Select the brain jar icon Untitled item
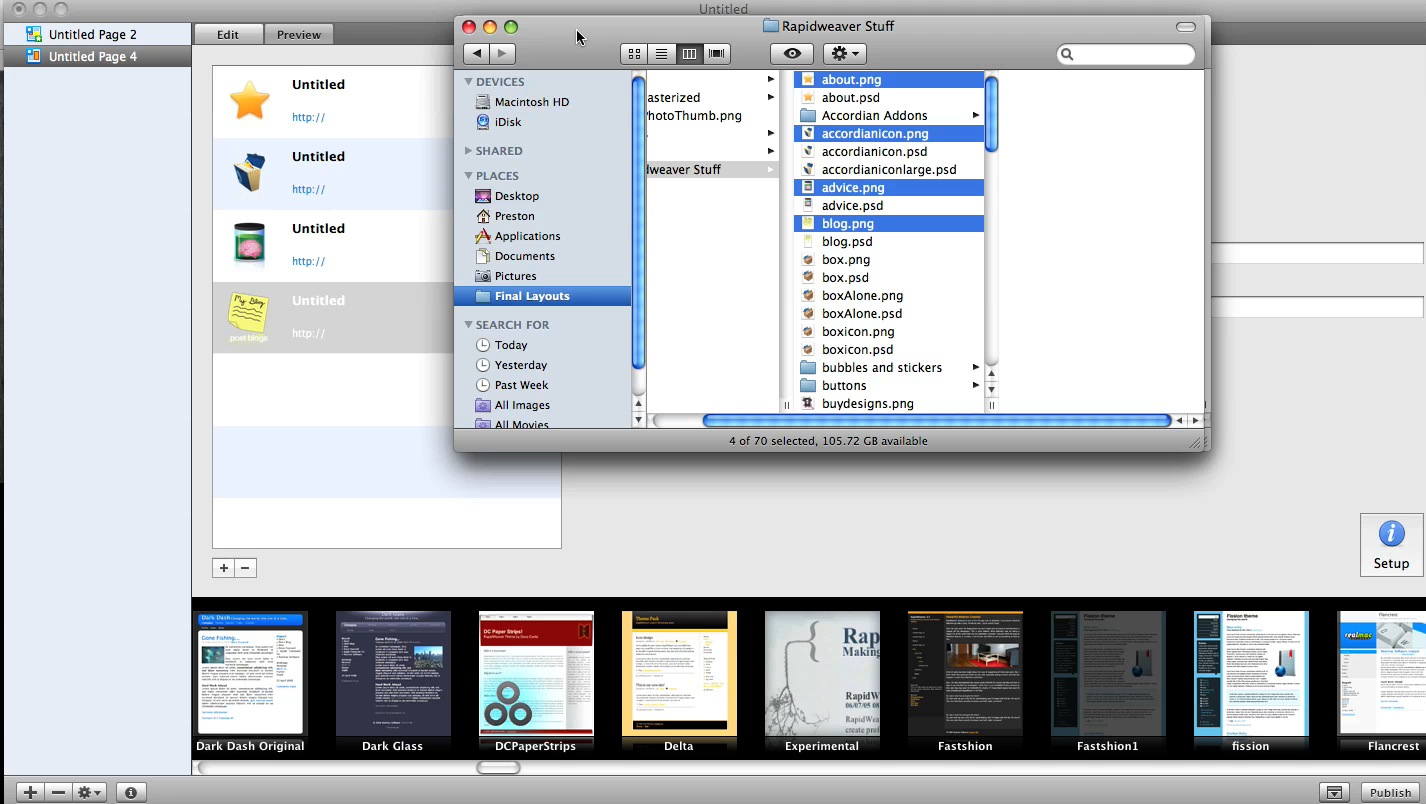Viewport: 1426px width, 804px height. point(334,246)
